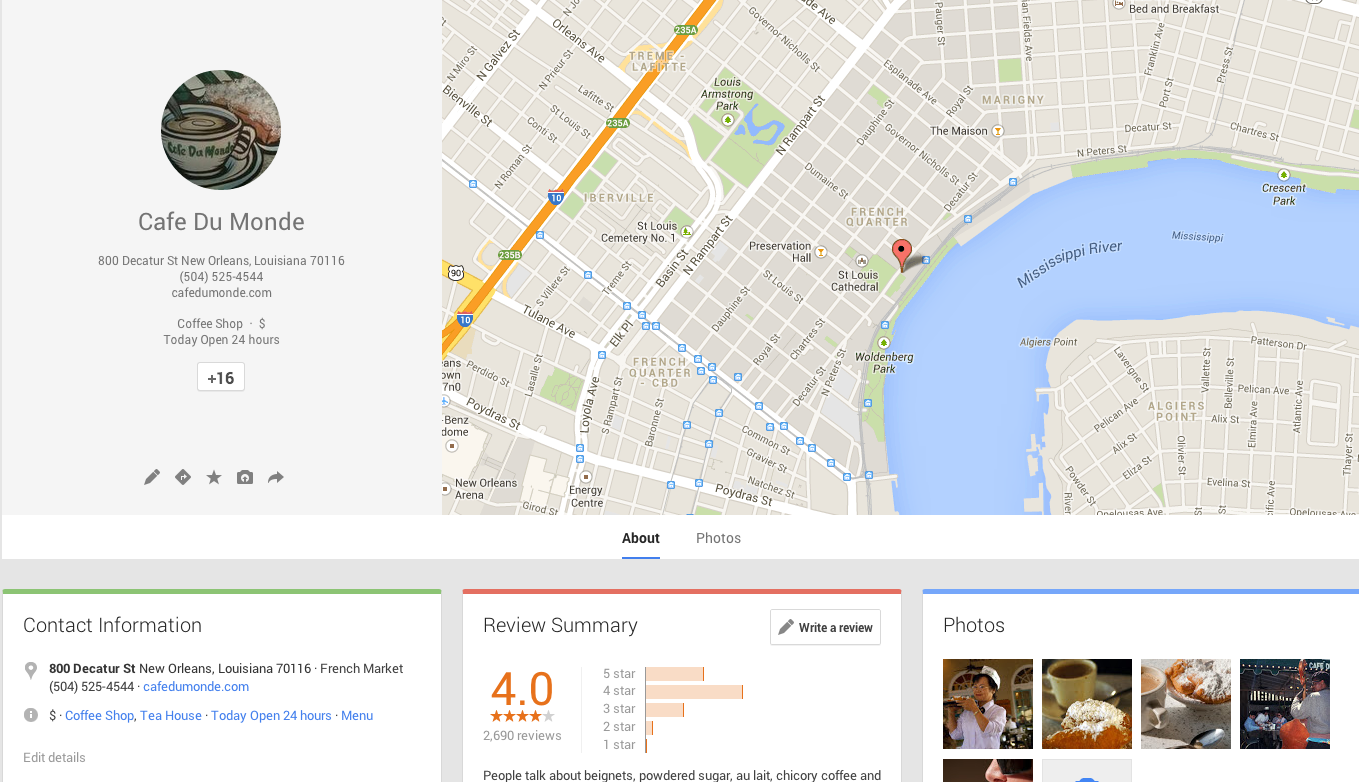This screenshot has width=1359, height=782.
Task: Open the chef photo thumbnail
Action: tap(988, 703)
